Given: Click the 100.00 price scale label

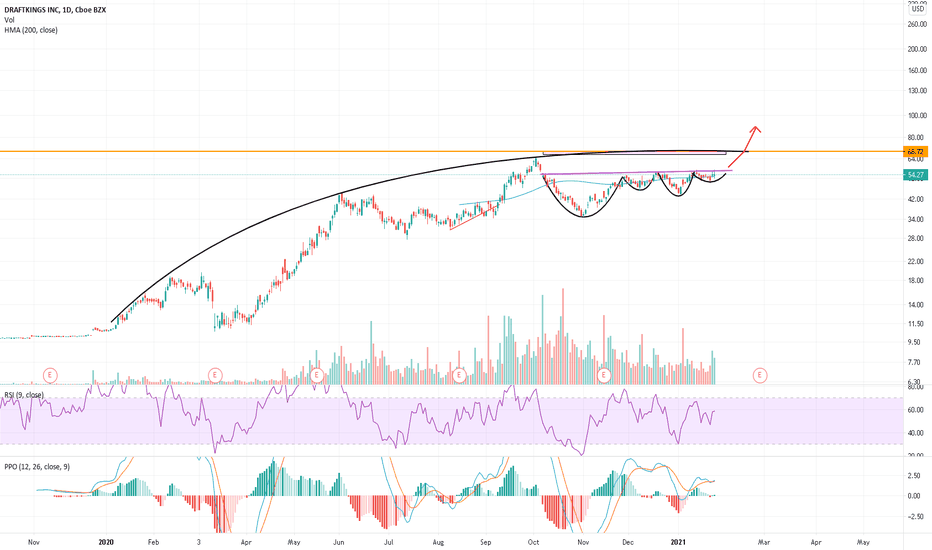Looking at the screenshot, I should point(917,116).
